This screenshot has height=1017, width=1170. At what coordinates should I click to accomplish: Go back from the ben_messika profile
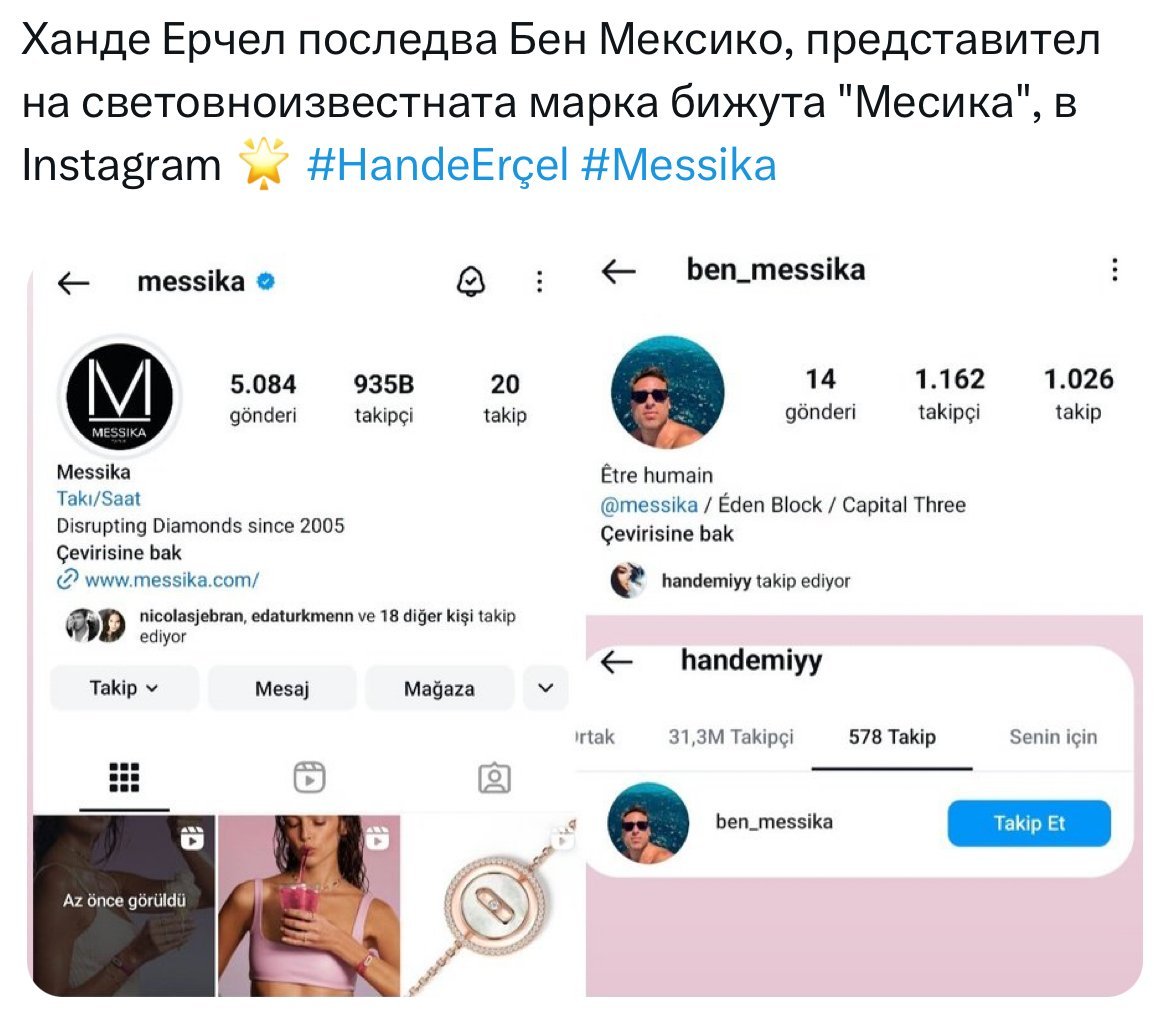pyautogui.click(x=619, y=271)
